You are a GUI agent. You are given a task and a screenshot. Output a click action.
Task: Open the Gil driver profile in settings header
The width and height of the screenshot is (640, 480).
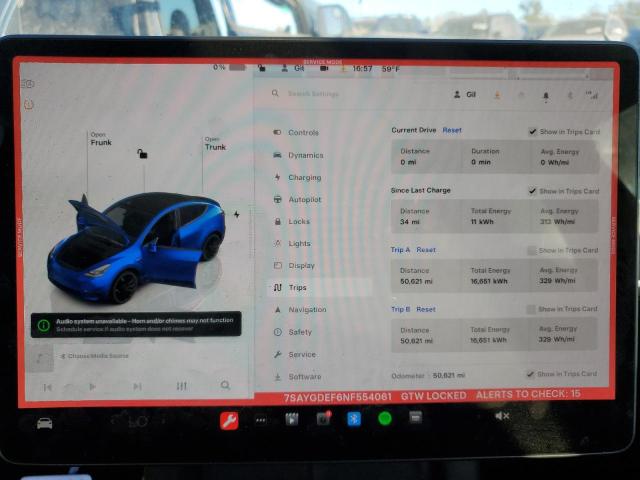(465, 95)
